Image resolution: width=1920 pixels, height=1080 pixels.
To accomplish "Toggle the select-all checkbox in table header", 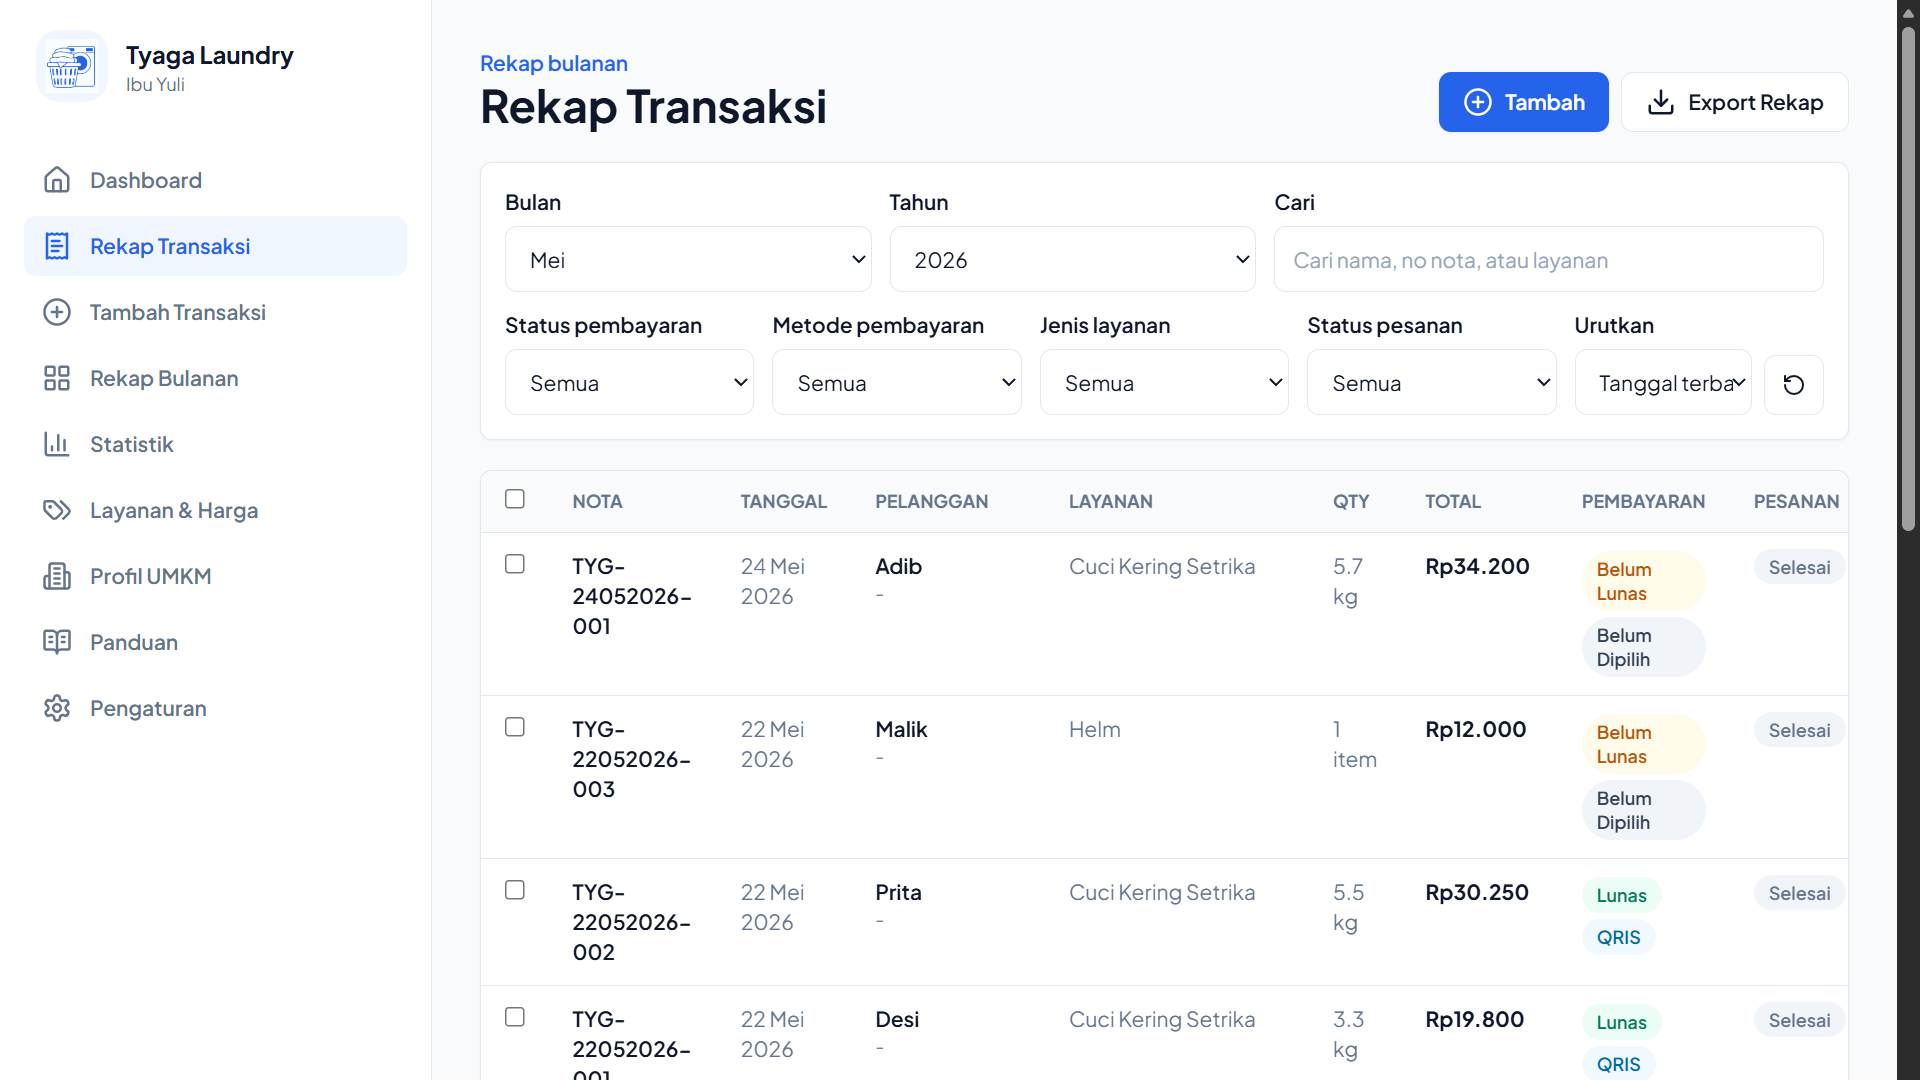I will click(x=515, y=499).
